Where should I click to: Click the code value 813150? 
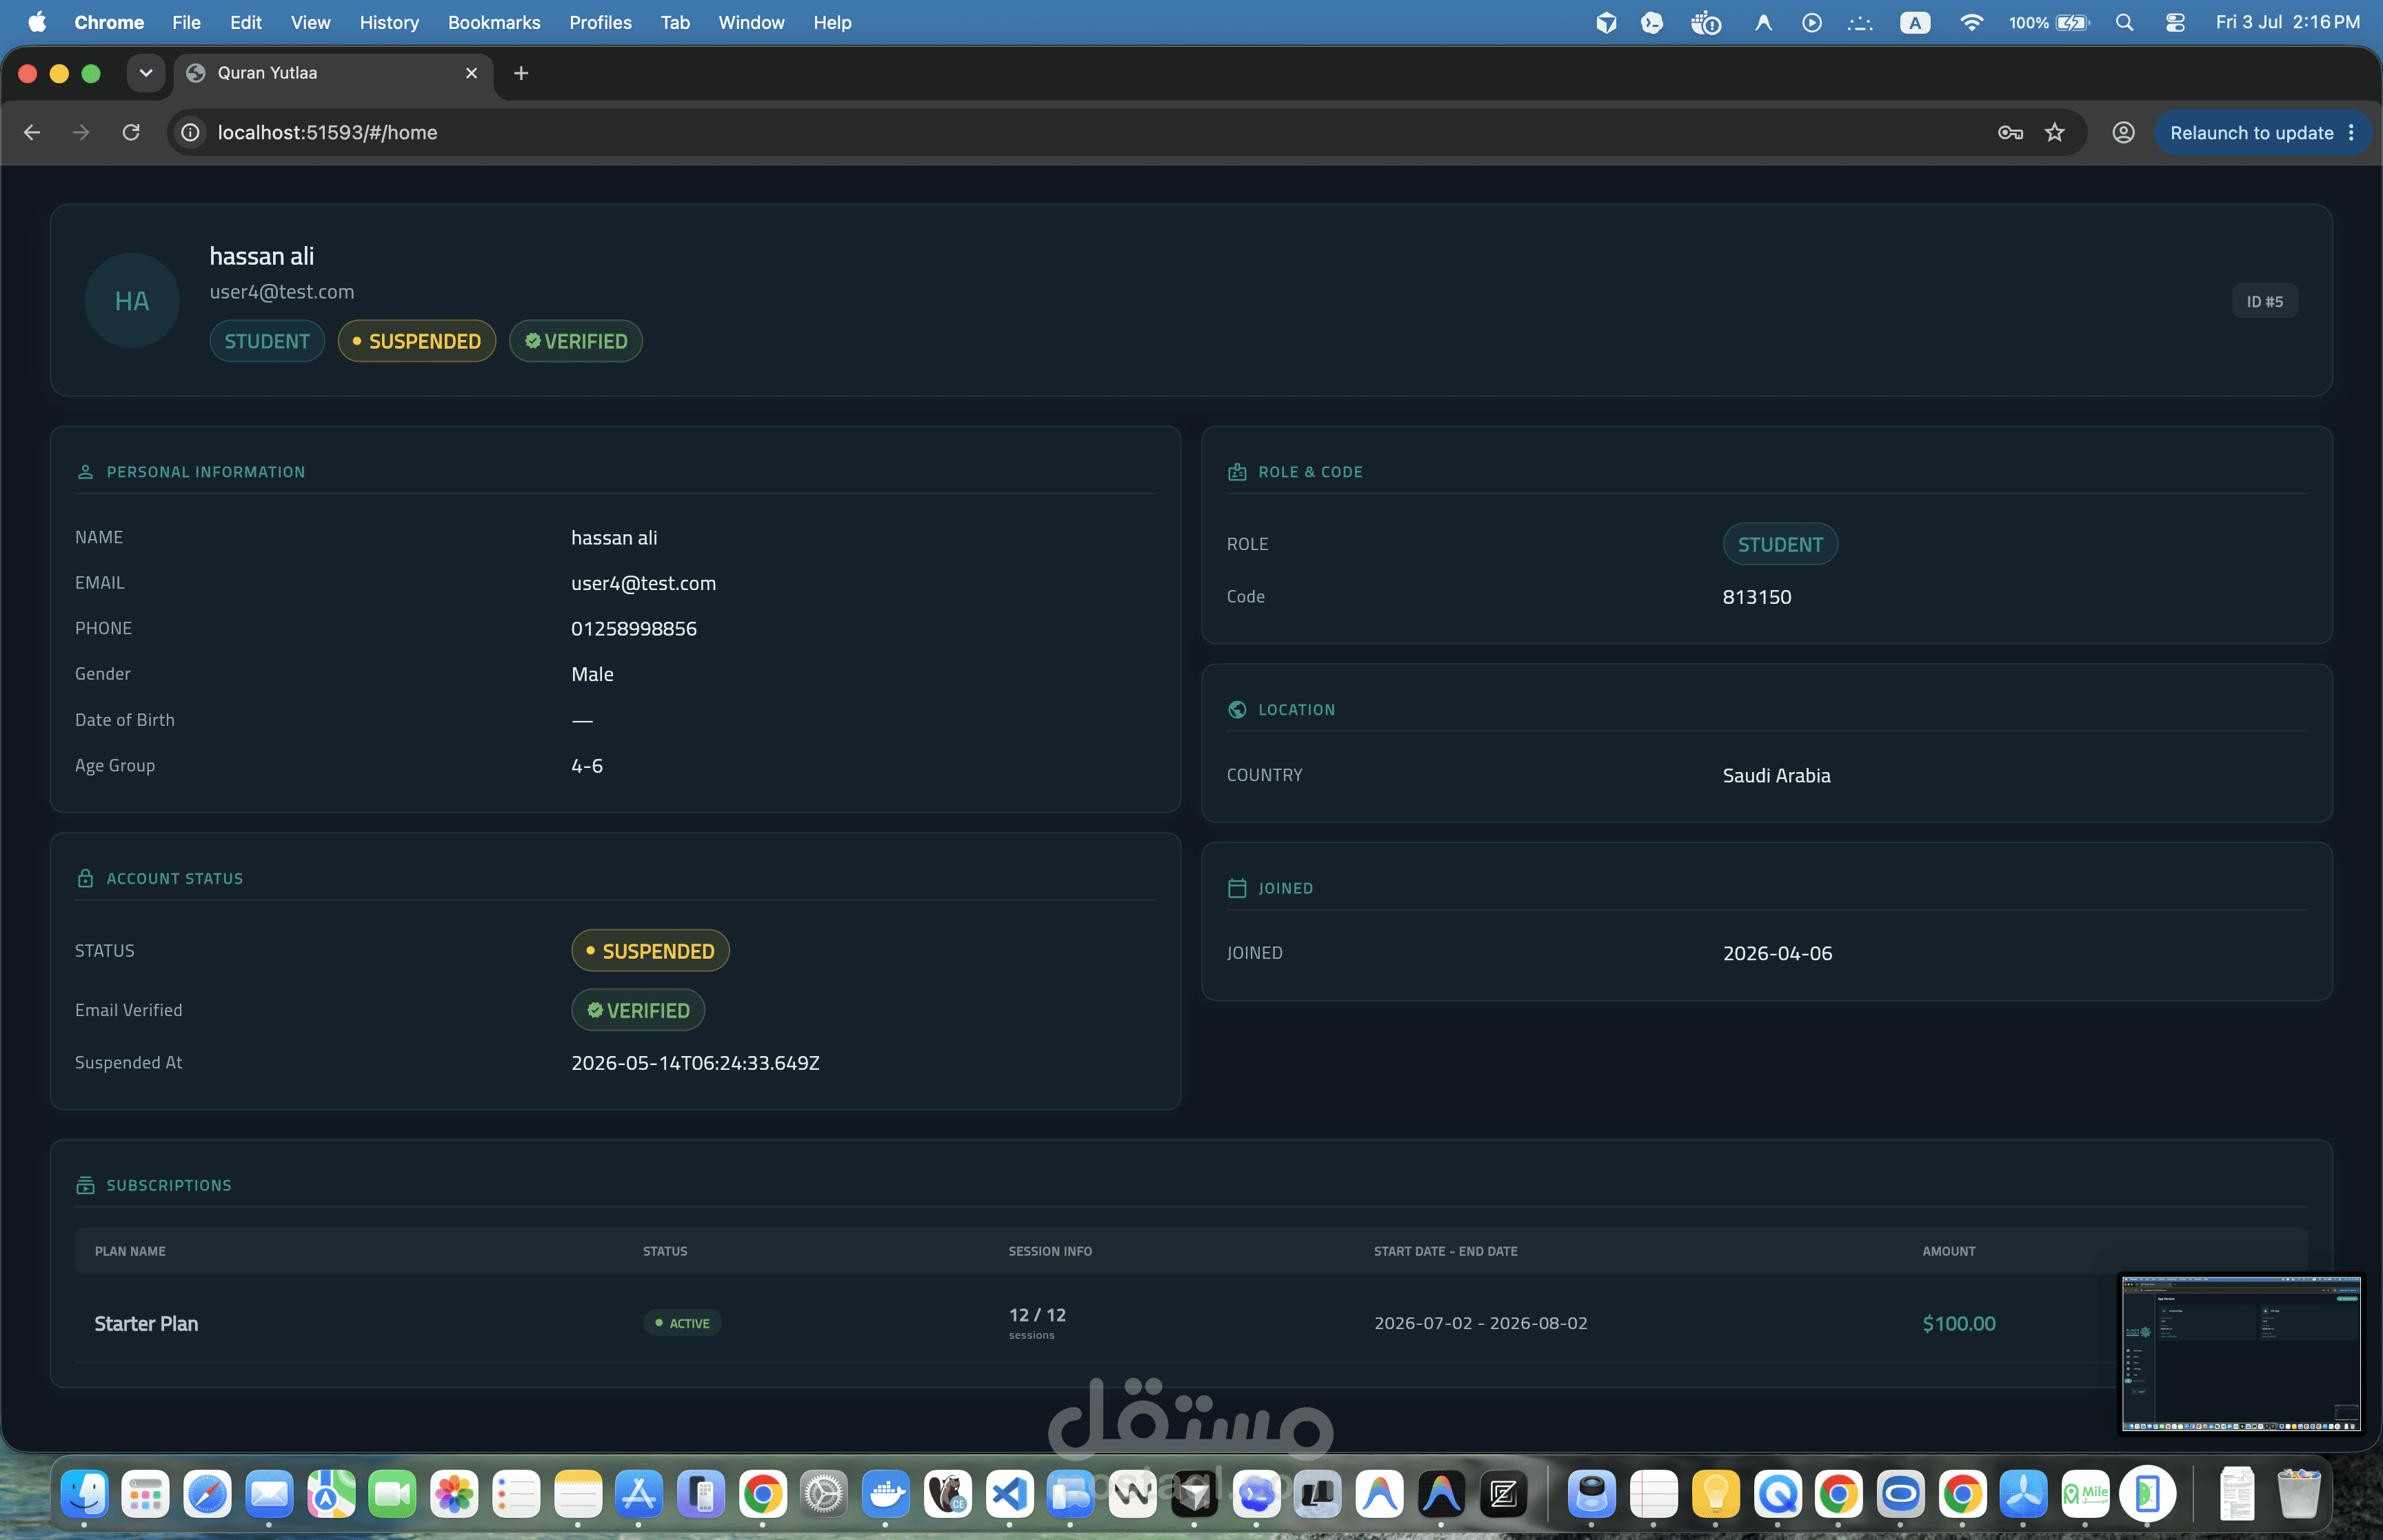pyautogui.click(x=1757, y=597)
